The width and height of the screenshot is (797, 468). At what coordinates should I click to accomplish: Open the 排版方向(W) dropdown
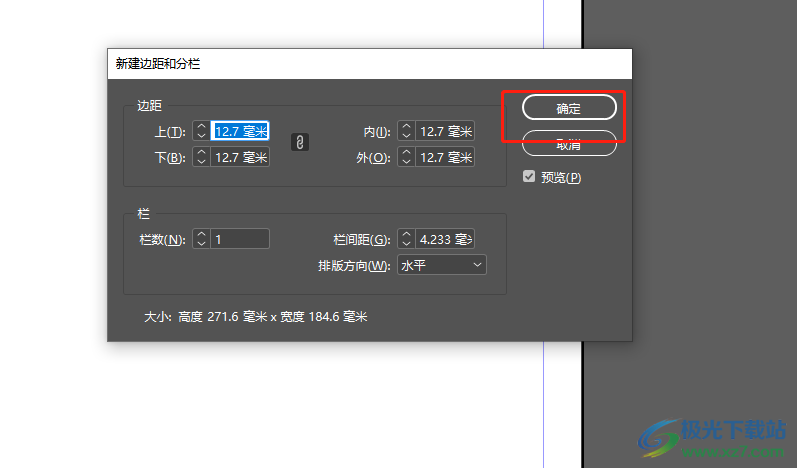point(442,265)
